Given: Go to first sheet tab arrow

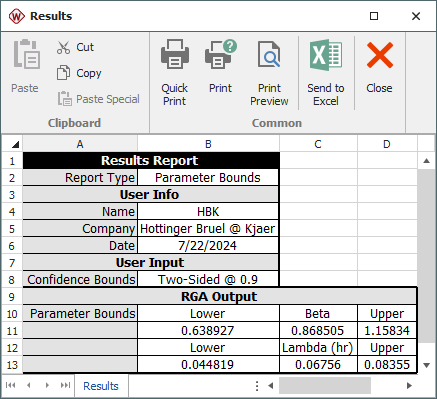Looking at the screenshot, I should [11, 386].
